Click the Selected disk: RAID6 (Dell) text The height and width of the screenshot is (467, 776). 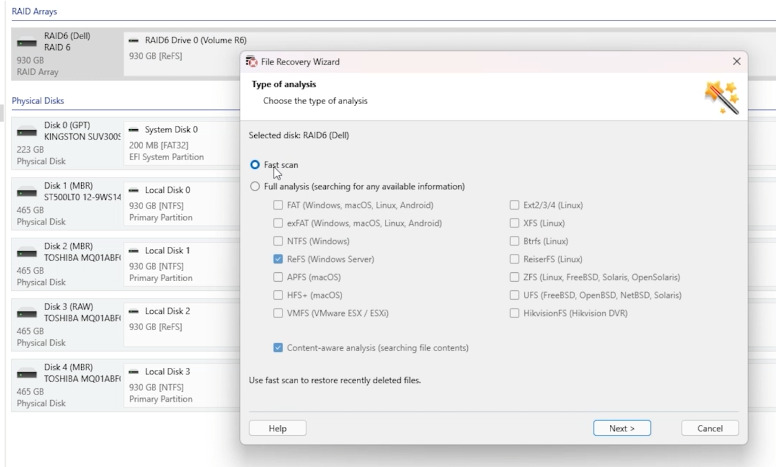(x=298, y=135)
